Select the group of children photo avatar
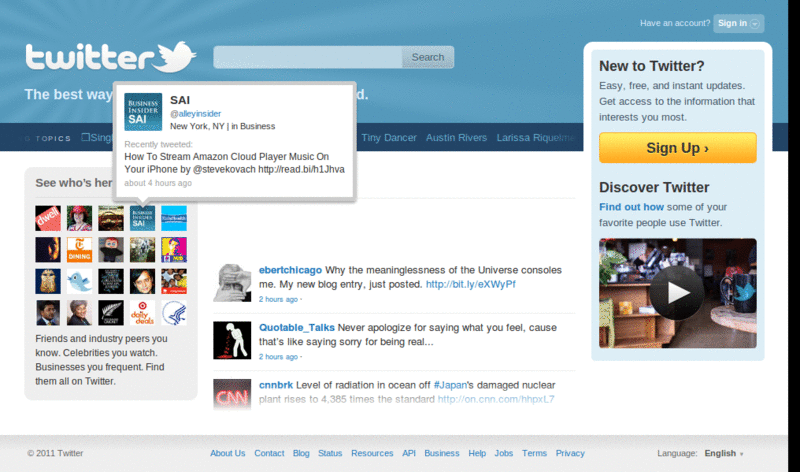800x472 pixels. click(174, 282)
